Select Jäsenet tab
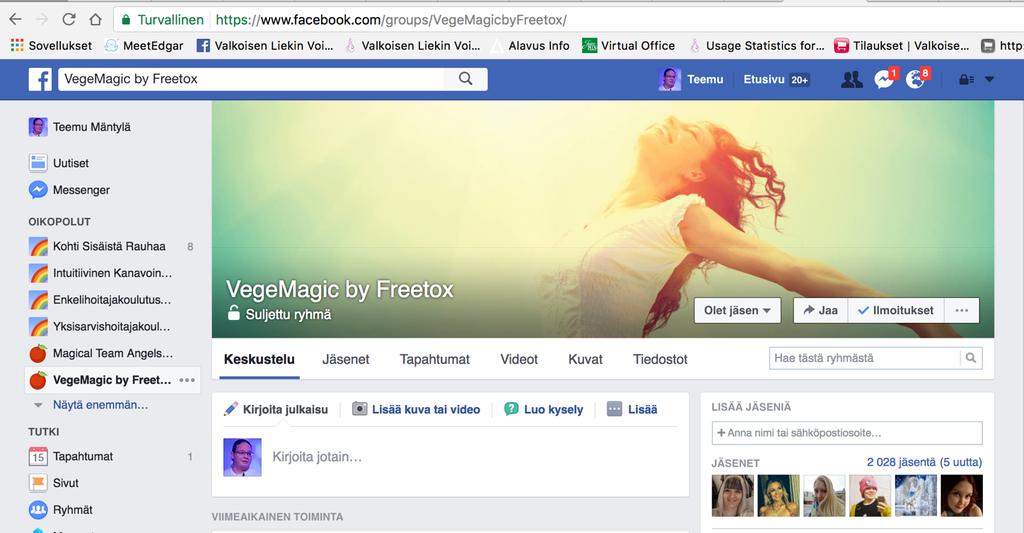This screenshot has width=1024, height=533. 345,359
